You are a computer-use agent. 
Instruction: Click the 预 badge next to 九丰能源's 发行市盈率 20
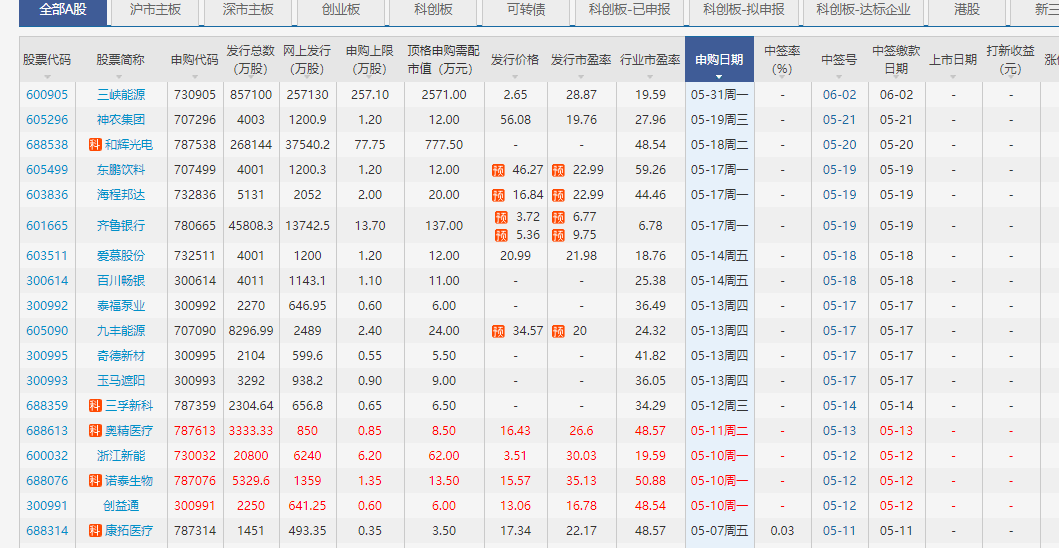pos(558,330)
